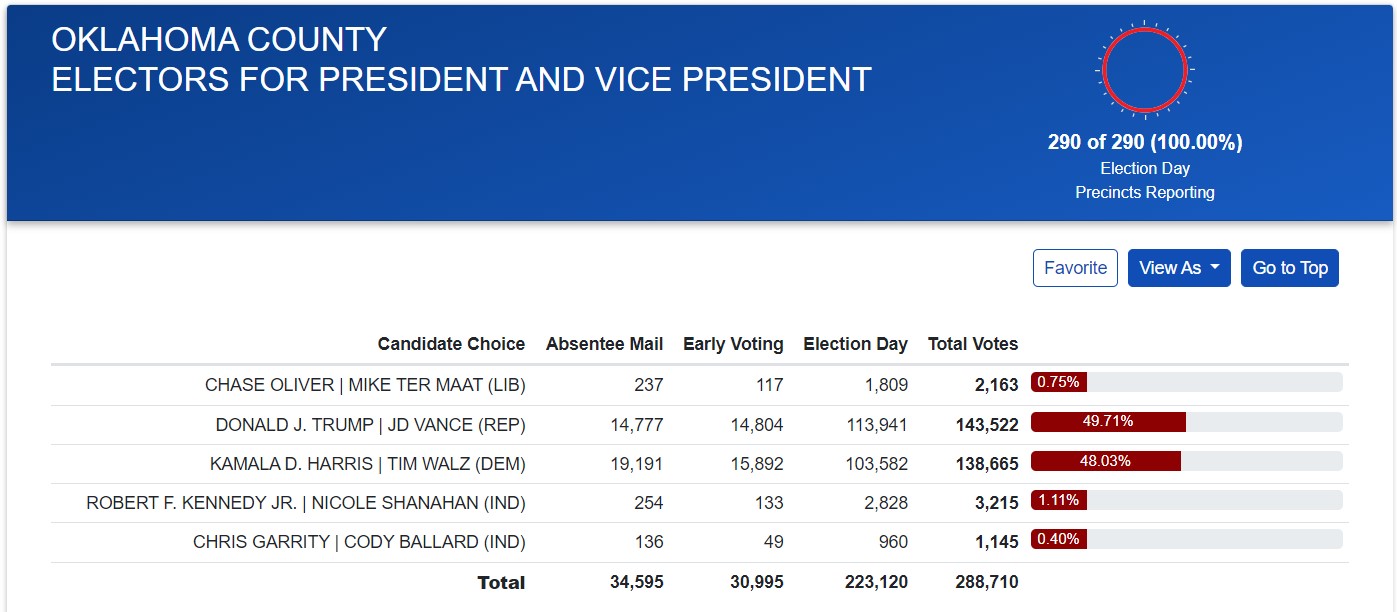Select the Kamala D. Harris candidate row
1397x612 pixels.
(367, 464)
